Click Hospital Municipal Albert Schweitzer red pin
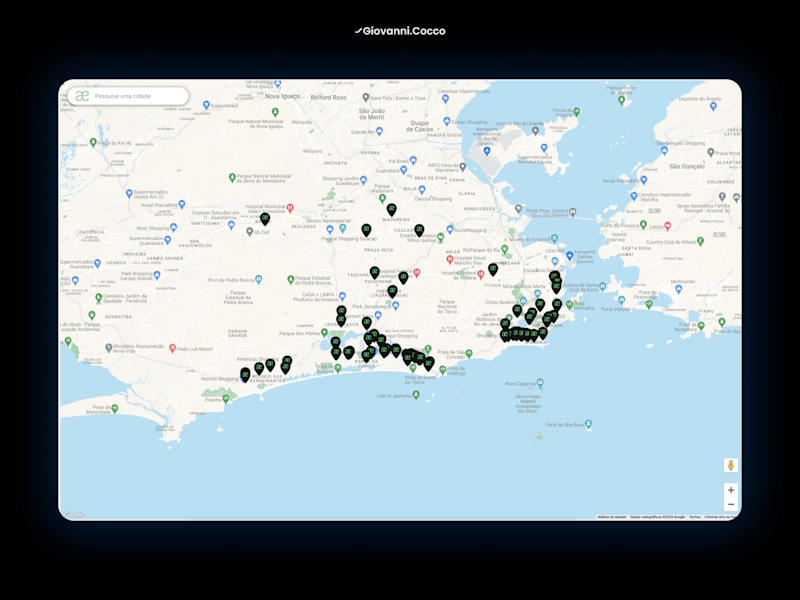This screenshot has width=800, height=600. (x=290, y=208)
